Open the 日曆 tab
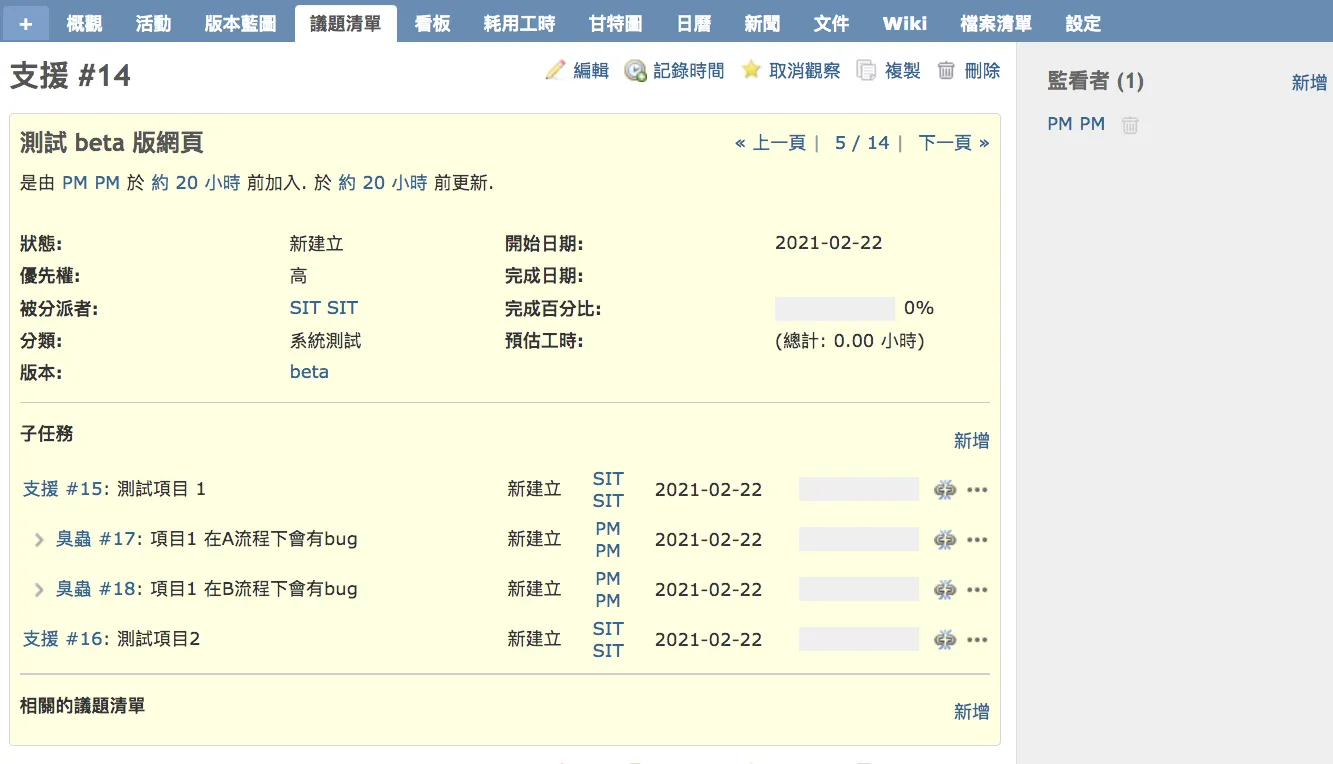This screenshot has width=1333, height=764. click(694, 23)
